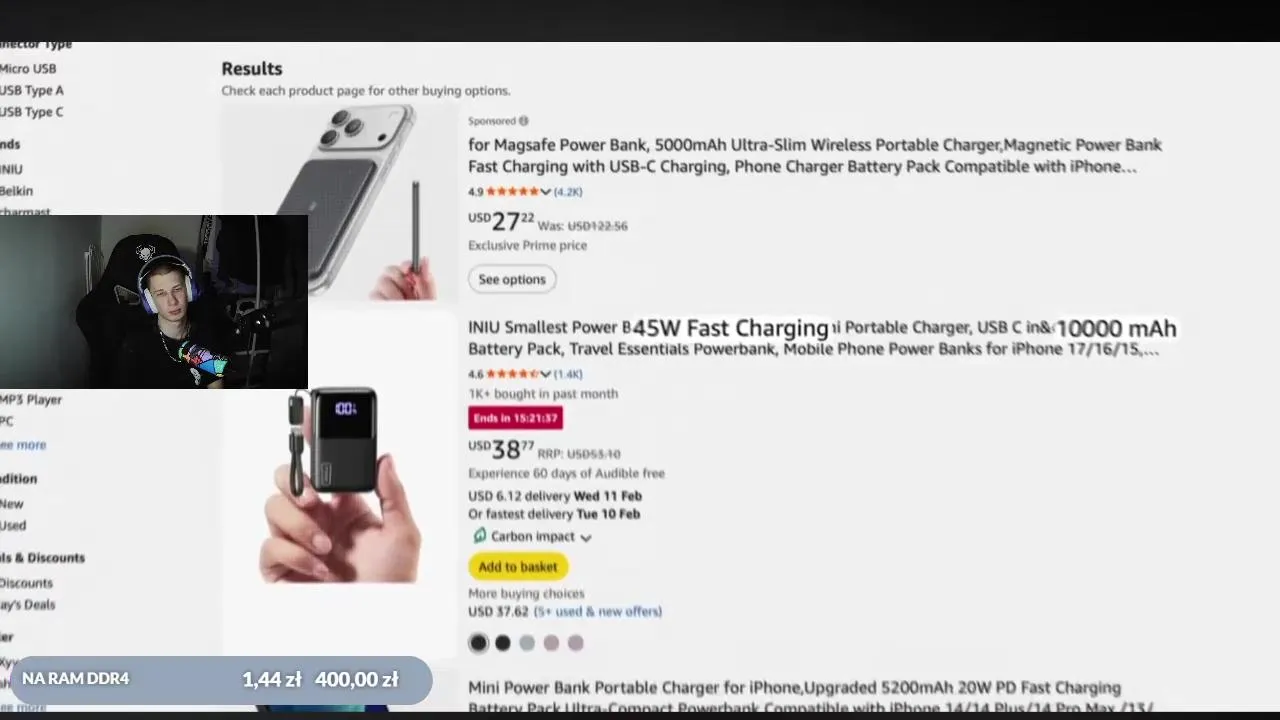Open Today's Deals filter link
The height and width of the screenshot is (720, 1280).
[x=28, y=604]
